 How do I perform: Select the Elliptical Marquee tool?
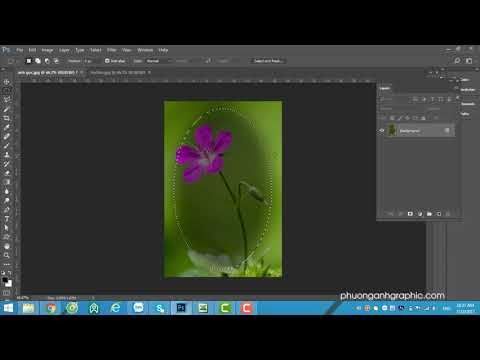pos(7,91)
